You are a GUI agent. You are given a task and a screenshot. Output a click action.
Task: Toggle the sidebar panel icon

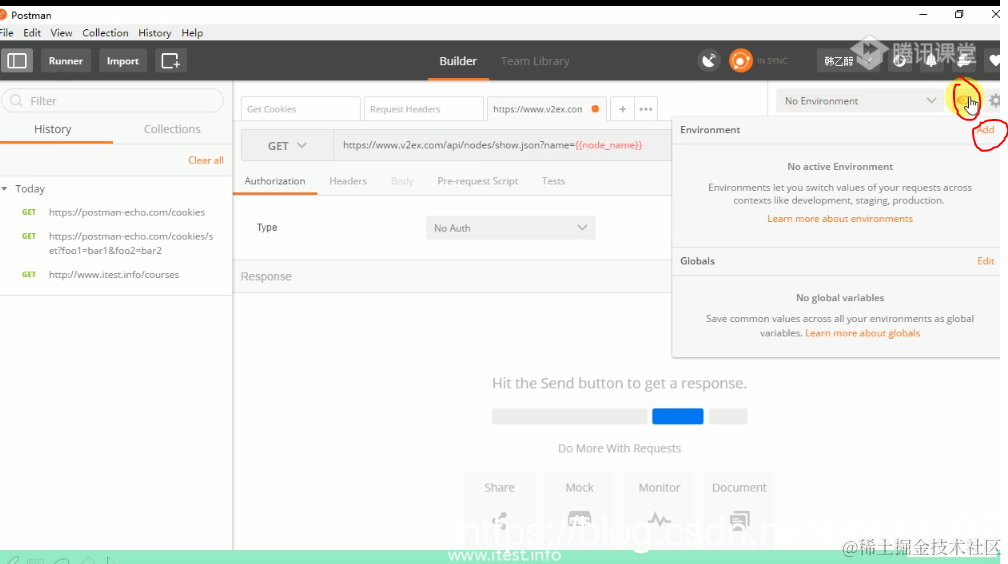click(17, 61)
